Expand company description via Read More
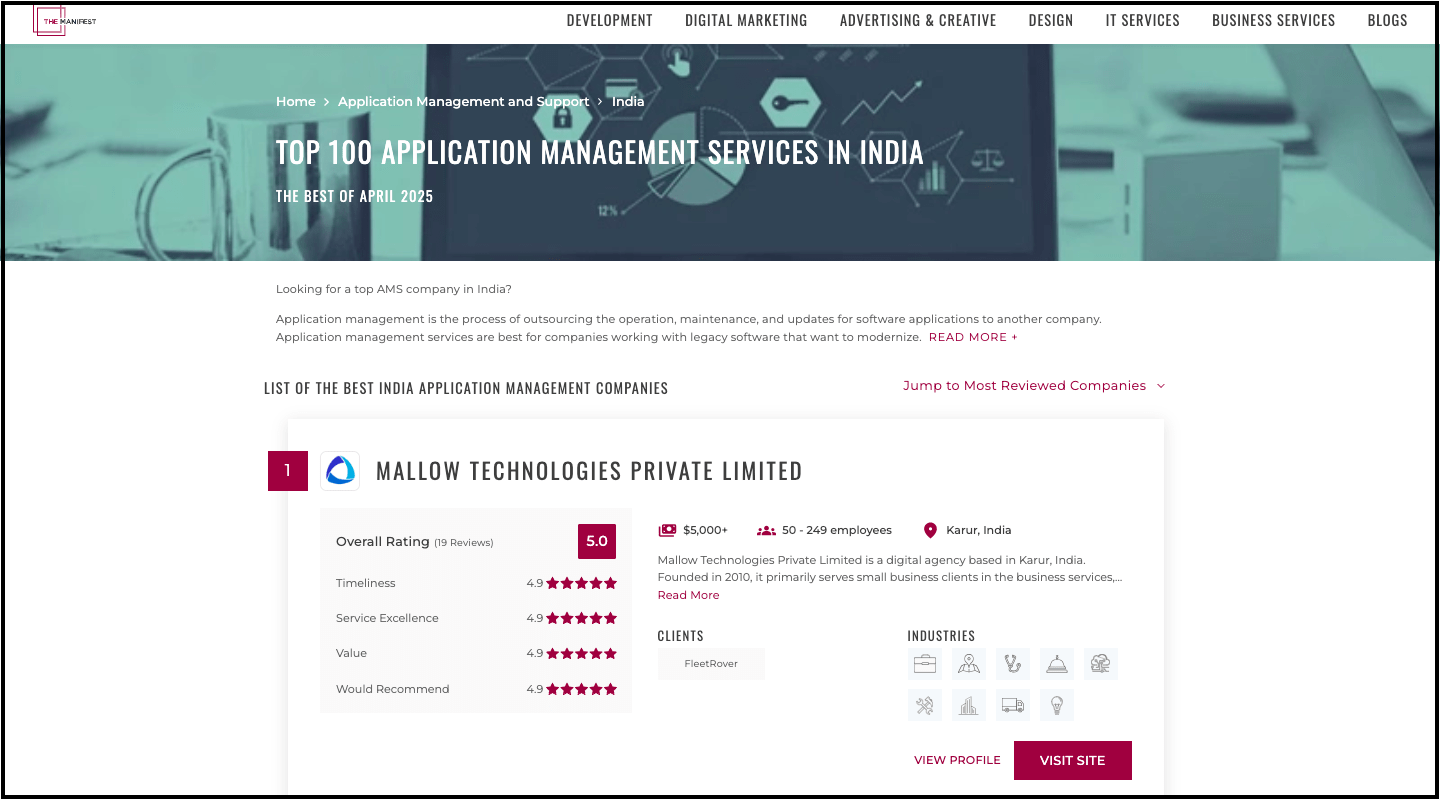 (x=688, y=595)
